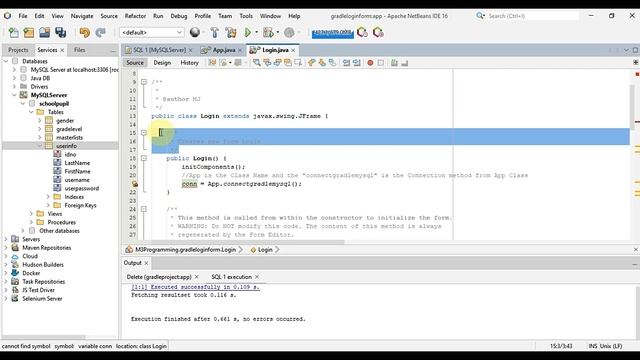Toggle Bookmark icon in editor toolbar
The height and width of the screenshot is (360, 640).
(333, 63)
